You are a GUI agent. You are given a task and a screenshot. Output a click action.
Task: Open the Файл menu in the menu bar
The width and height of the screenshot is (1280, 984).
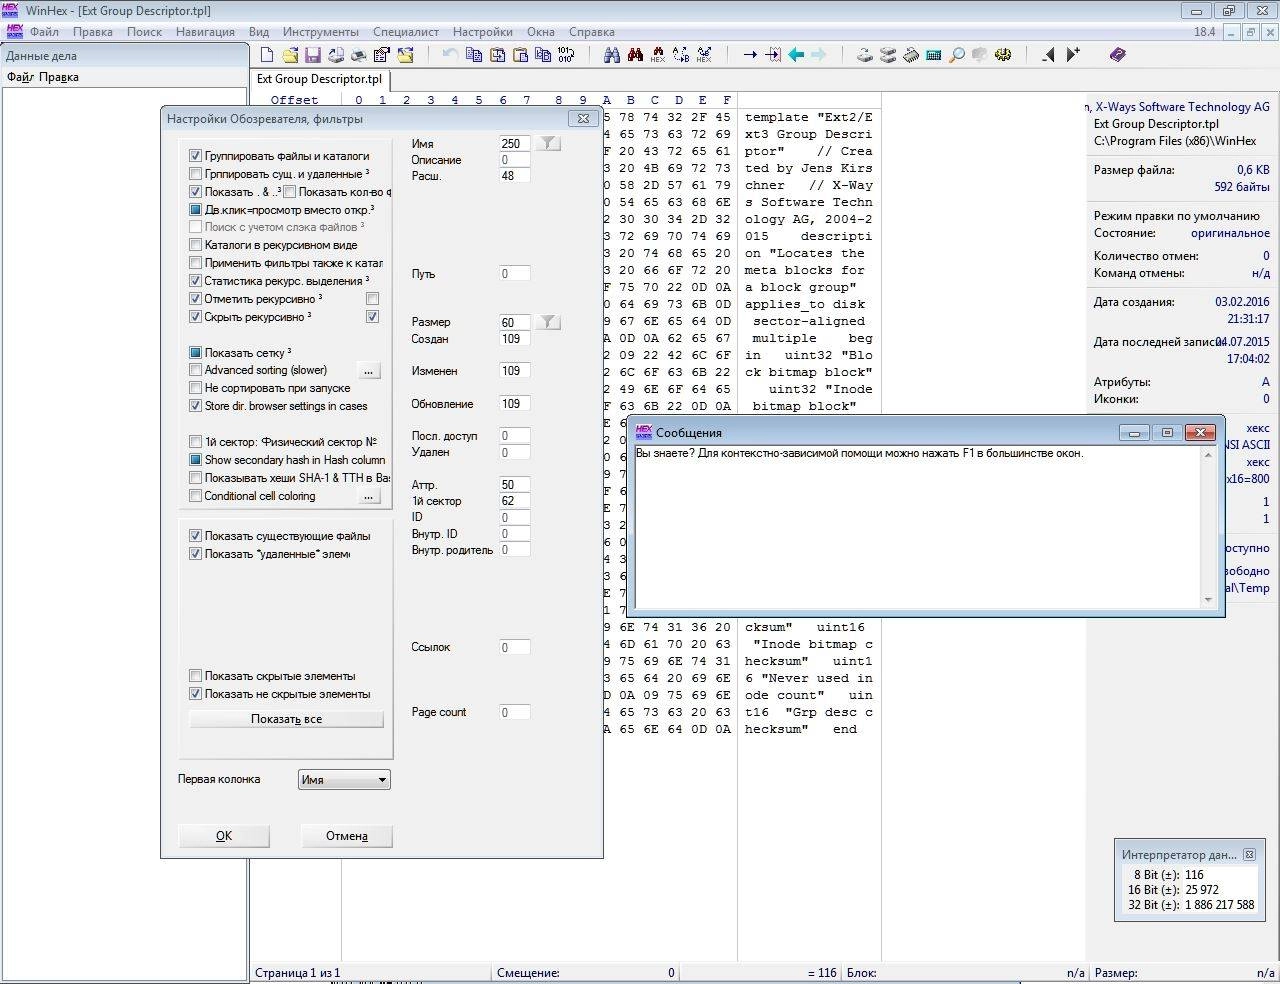coord(44,32)
